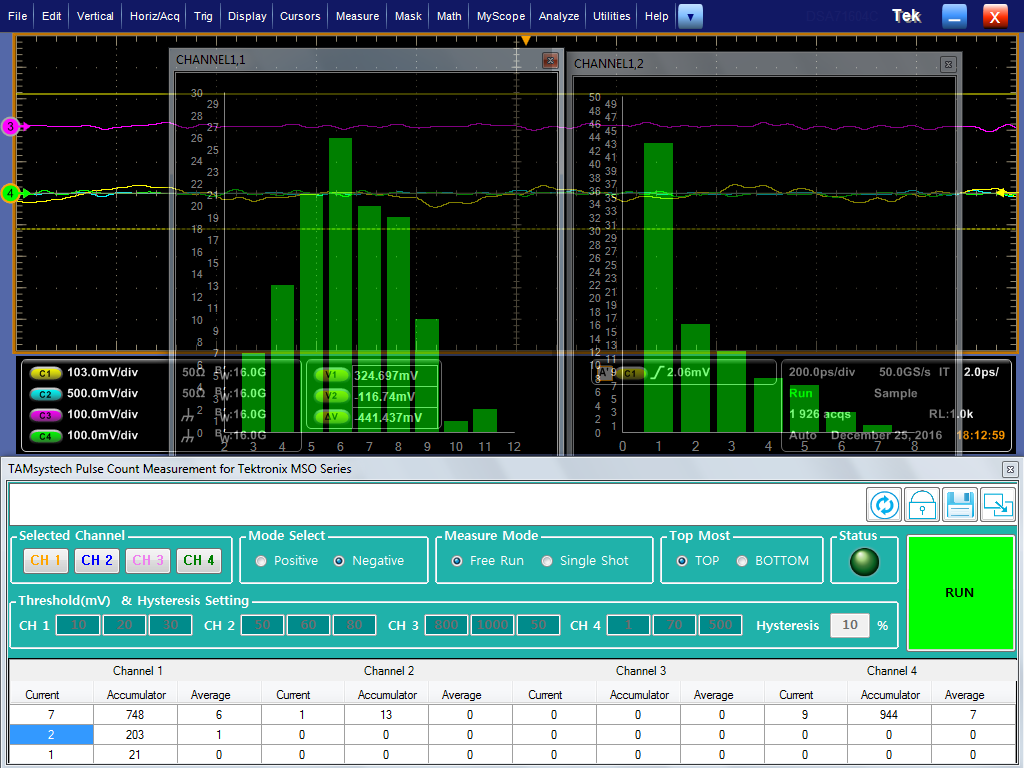Choose Free Run measure mode
Image resolution: width=1024 pixels, height=768 pixels.
457,561
